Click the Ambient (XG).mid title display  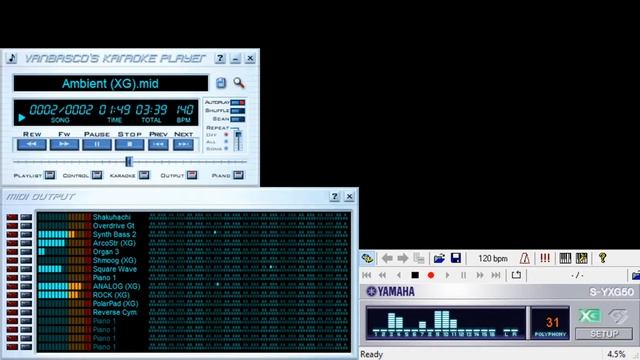pyautogui.click(x=111, y=84)
